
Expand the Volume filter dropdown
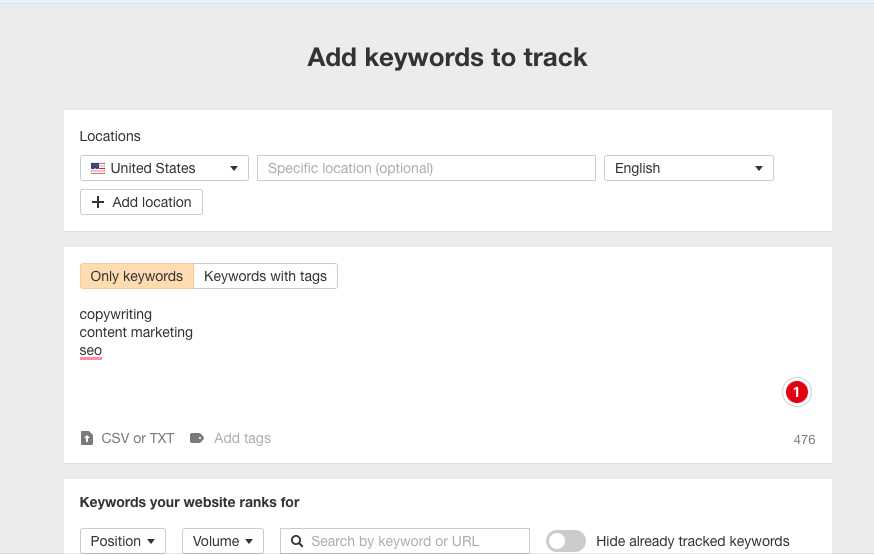(x=222, y=541)
